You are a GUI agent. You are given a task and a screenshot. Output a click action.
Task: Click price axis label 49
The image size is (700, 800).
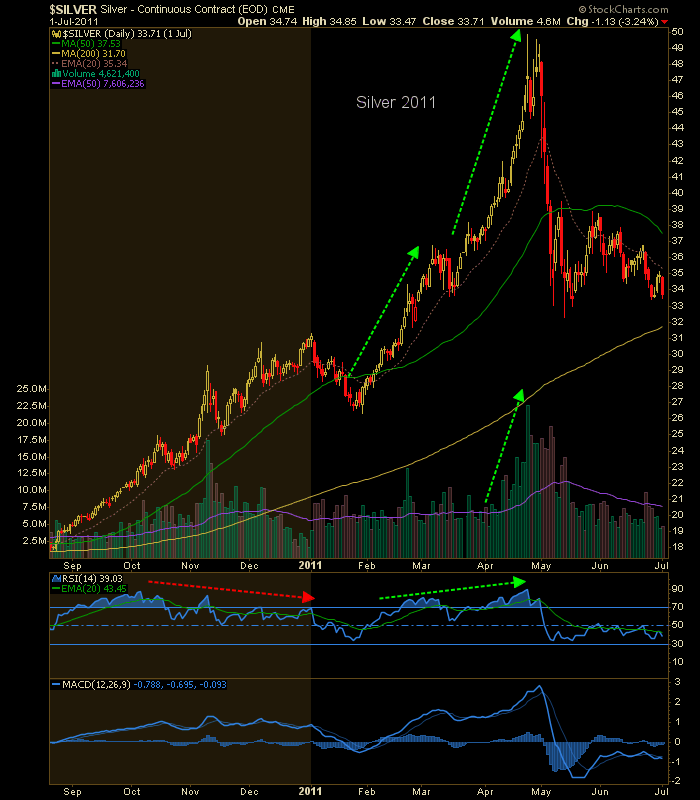click(678, 47)
